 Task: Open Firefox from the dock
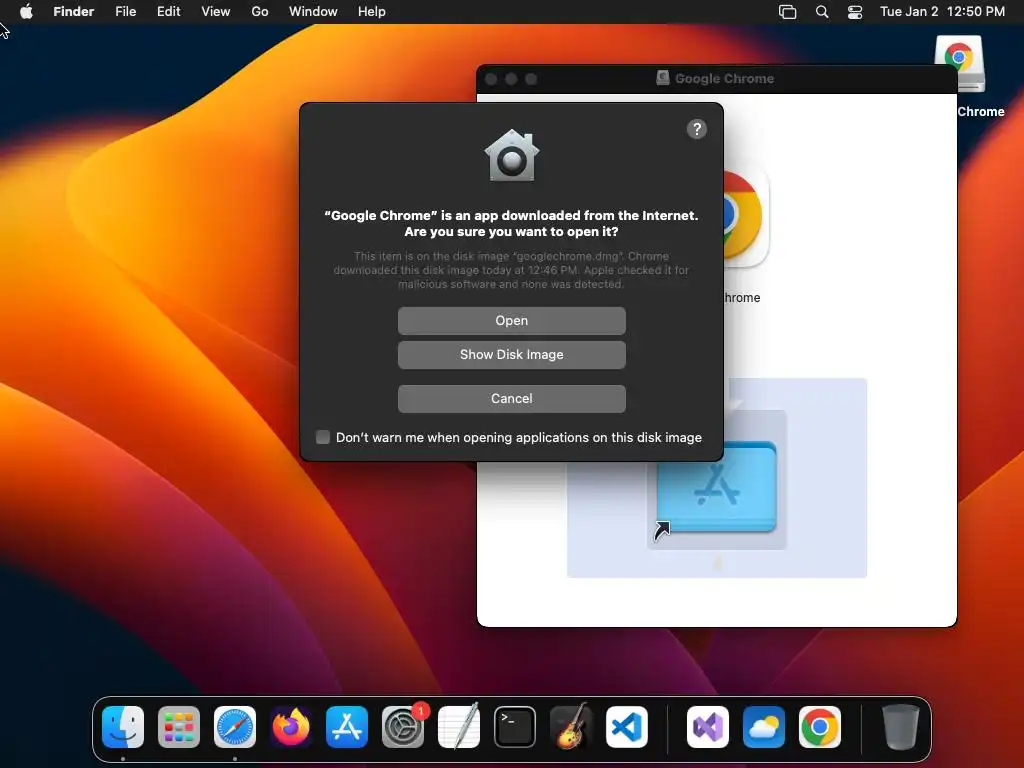coord(291,727)
